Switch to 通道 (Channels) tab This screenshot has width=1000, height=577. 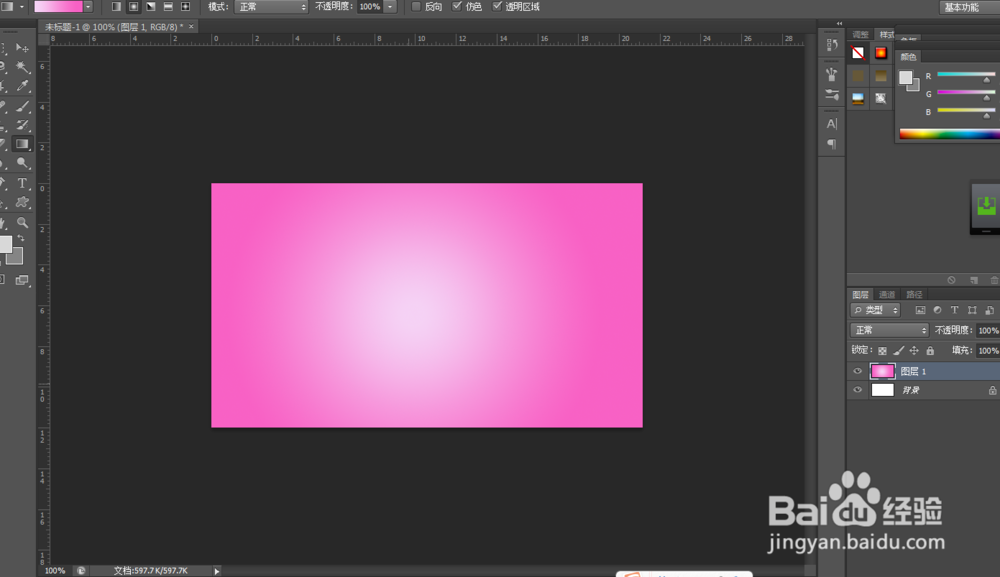887,295
